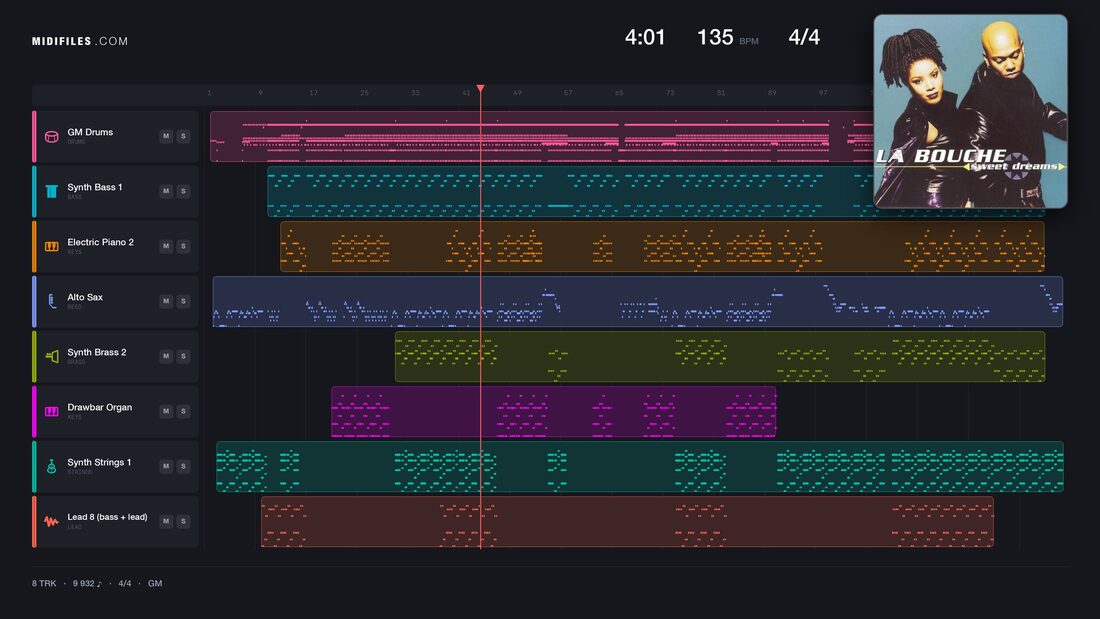Click the GM Drums drum icon

(x=51, y=136)
